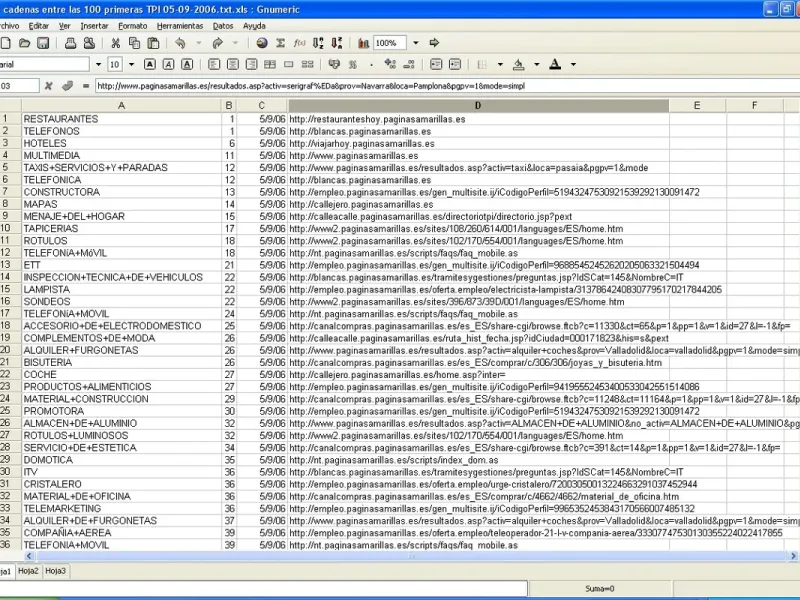The image size is (800, 600).
Task: Select column A header
Action: tap(121, 106)
